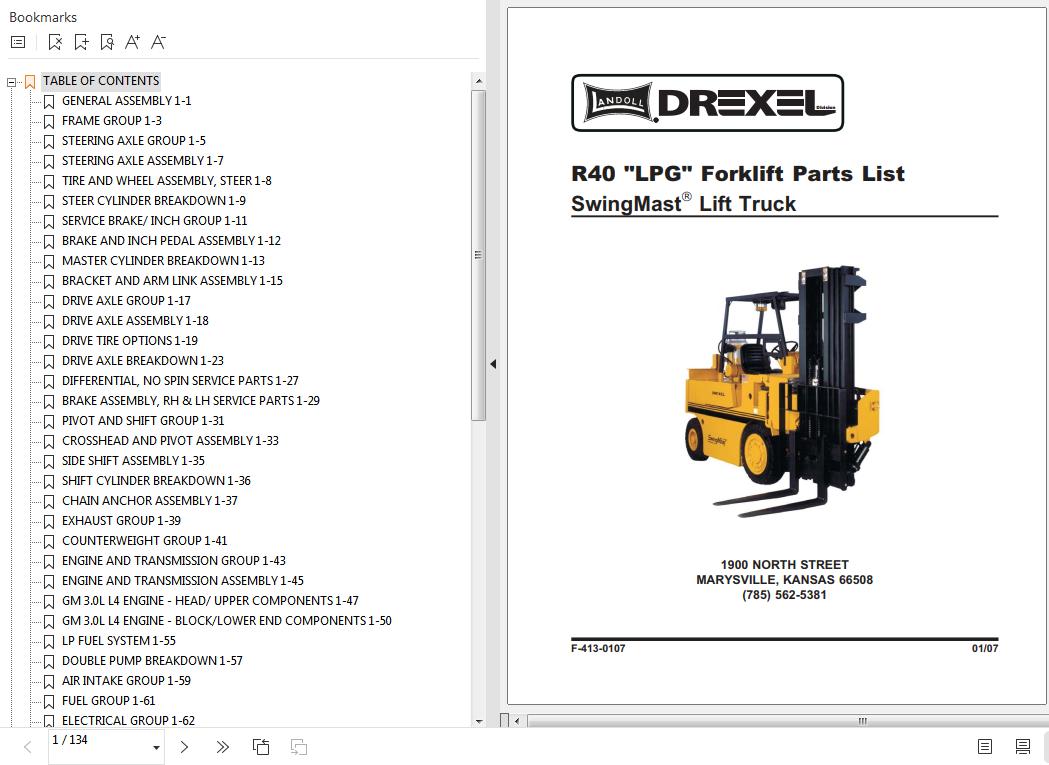Switch to continuous scrolling view icon
Image resolution: width=1049 pixels, height=765 pixels.
pyautogui.click(x=1023, y=747)
